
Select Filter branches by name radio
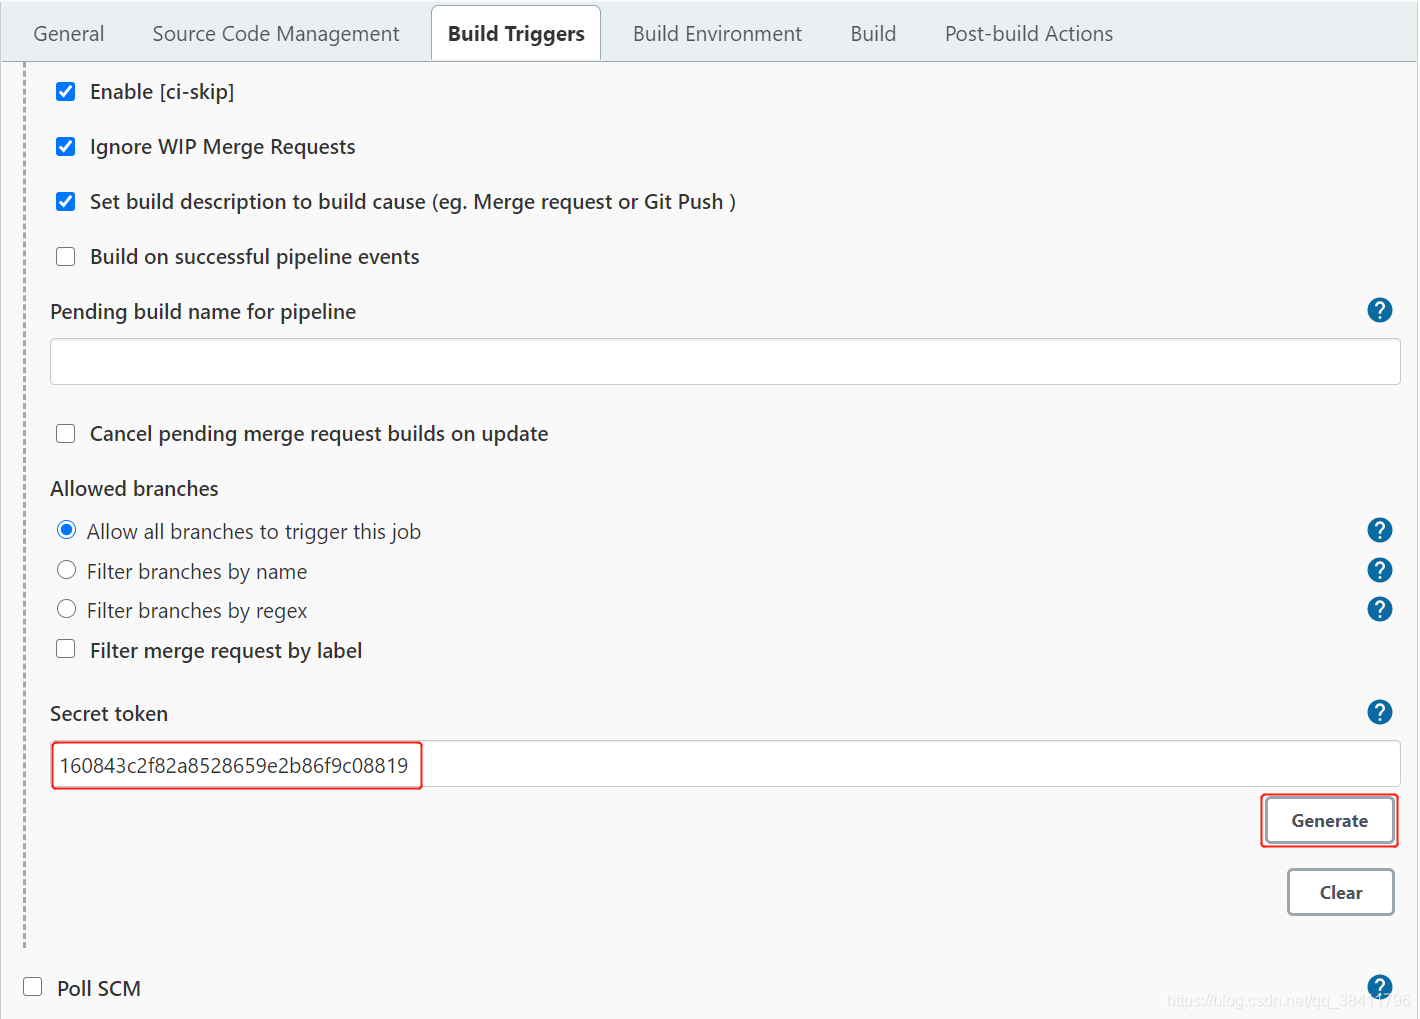pos(67,570)
